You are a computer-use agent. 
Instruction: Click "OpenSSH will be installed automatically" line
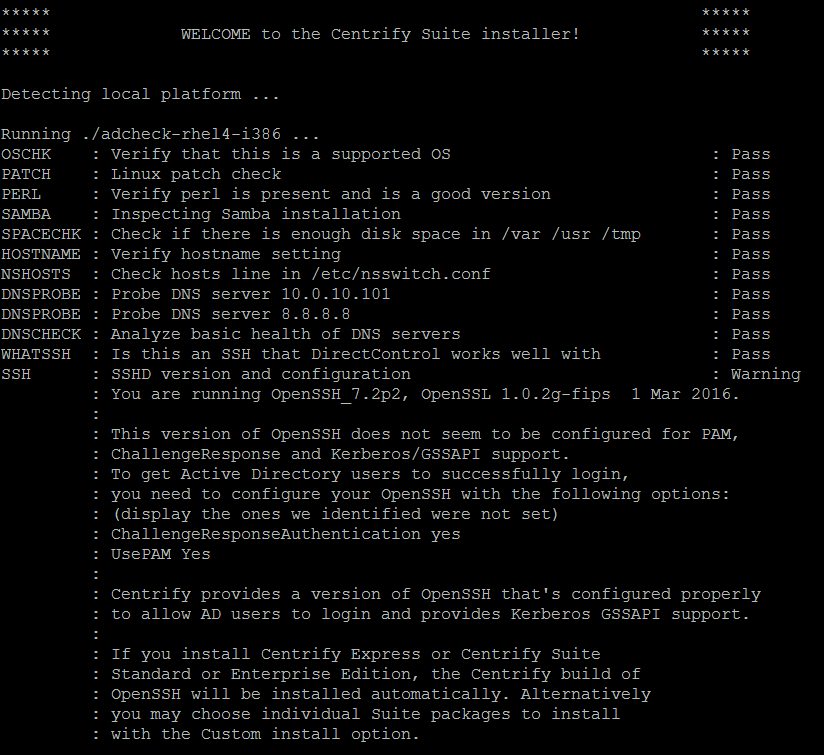click(x=381, y=694)
